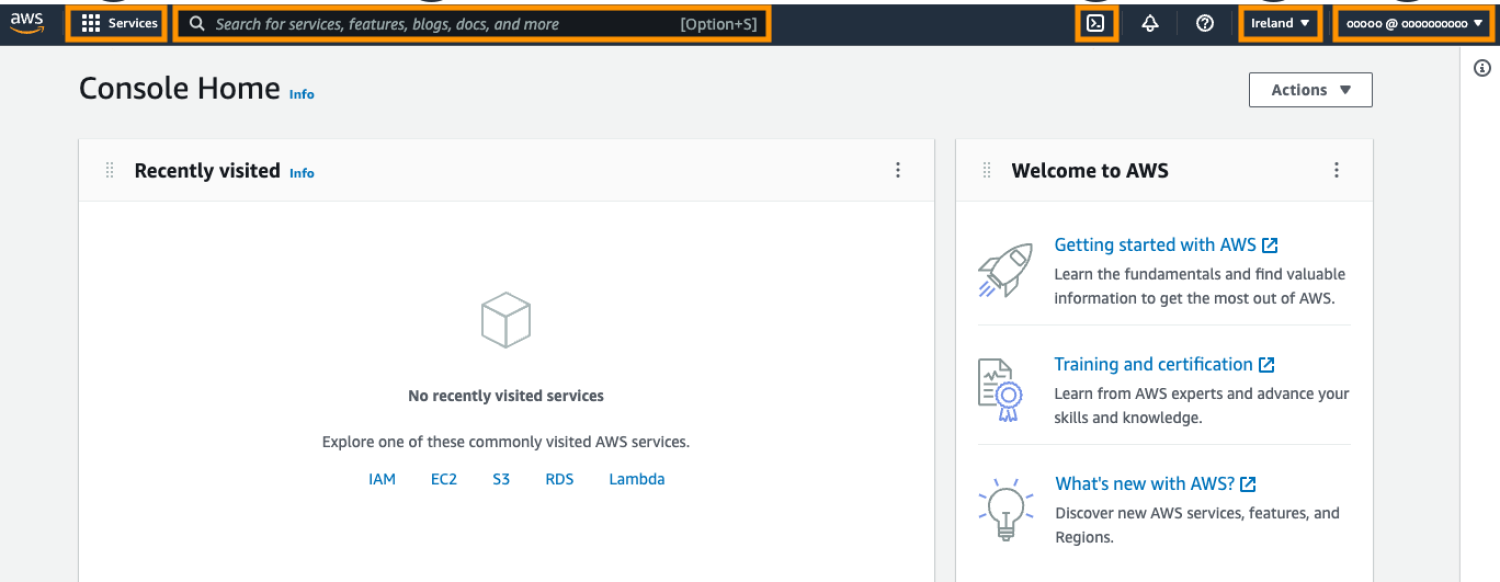Grab the Welcome to AWS drag handle
Image resolution: width=1500 pixels, height=582 pixels.
987,171
